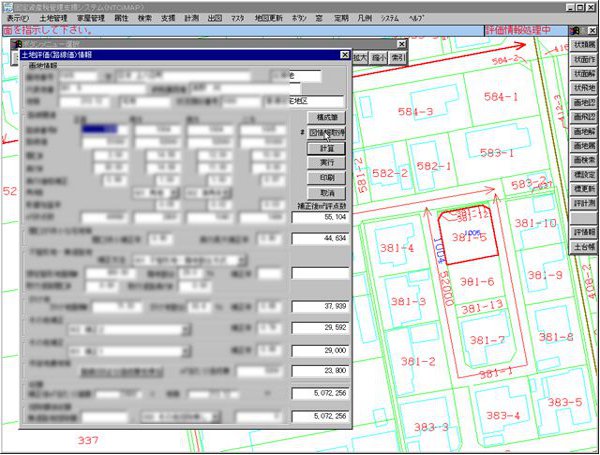Click the application icon in main title bar
The width and height of the screenshot is (600, 455).
pos(7,7)
